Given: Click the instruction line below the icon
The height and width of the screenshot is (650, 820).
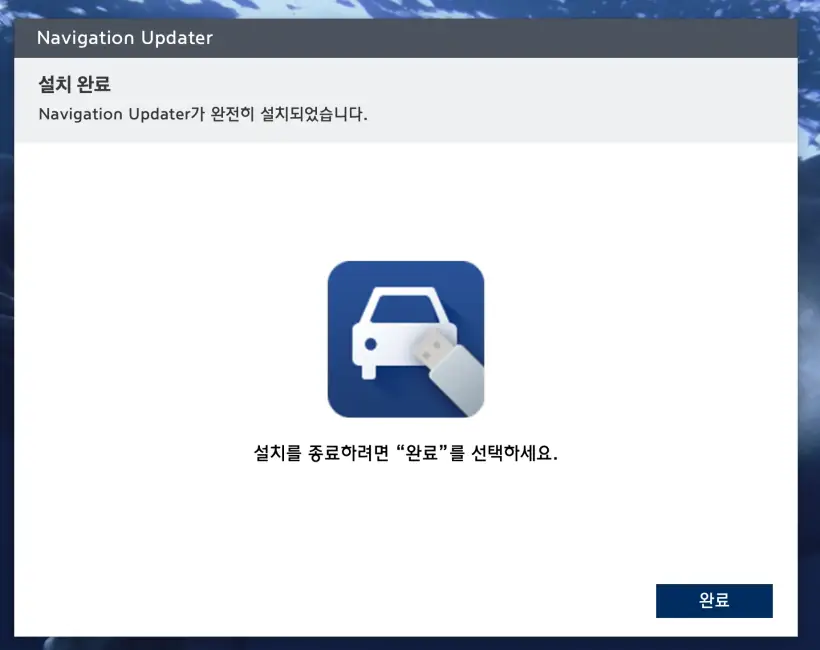Looking at the screenshot, I should click(x=405, y=452).
